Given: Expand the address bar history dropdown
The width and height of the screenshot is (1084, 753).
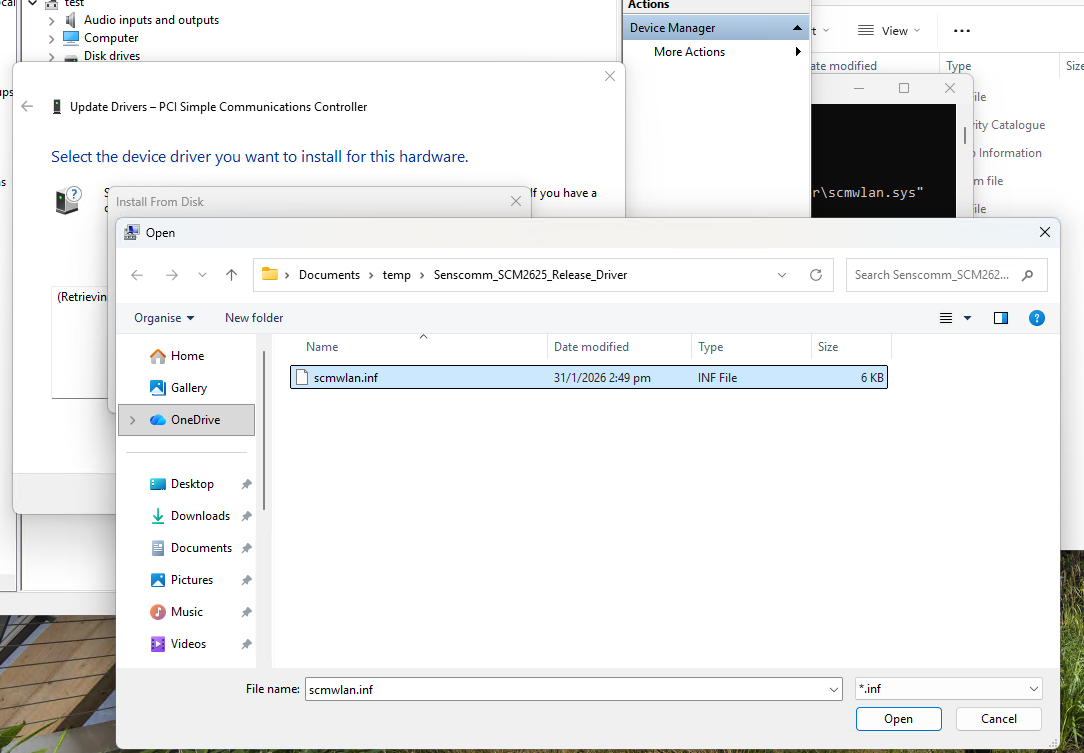Looking at the screenshot, I should point(781,275).
